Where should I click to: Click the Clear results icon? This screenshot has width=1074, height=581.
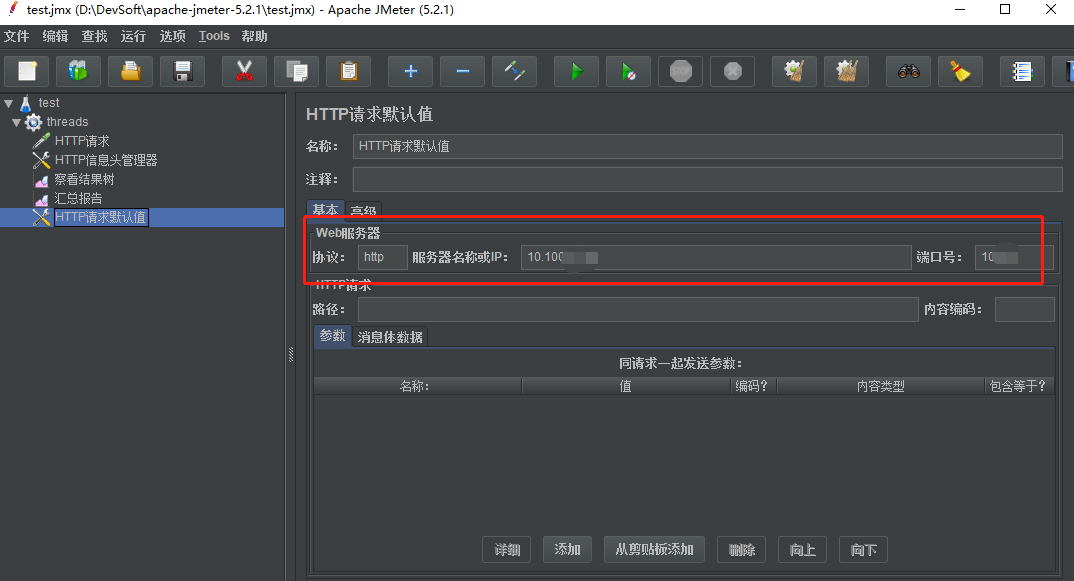coord(795,71)
